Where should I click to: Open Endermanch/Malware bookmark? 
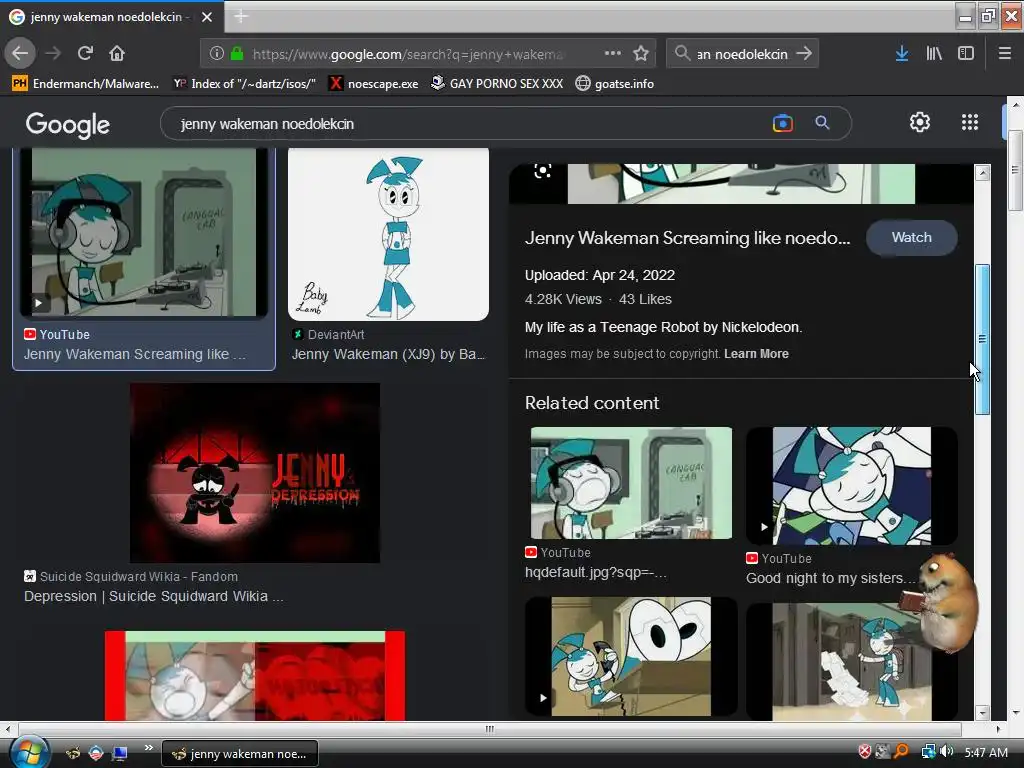(86, 84)
